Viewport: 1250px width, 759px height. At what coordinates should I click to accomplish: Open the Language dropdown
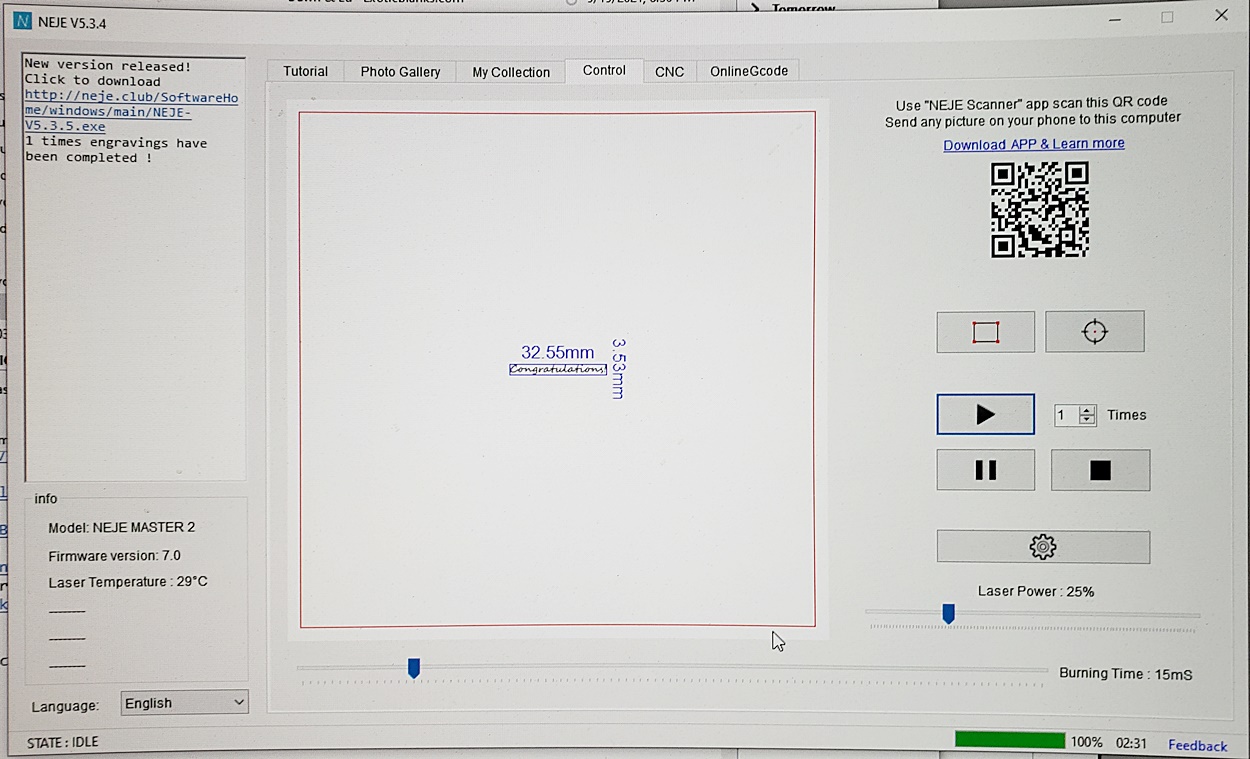184,703
